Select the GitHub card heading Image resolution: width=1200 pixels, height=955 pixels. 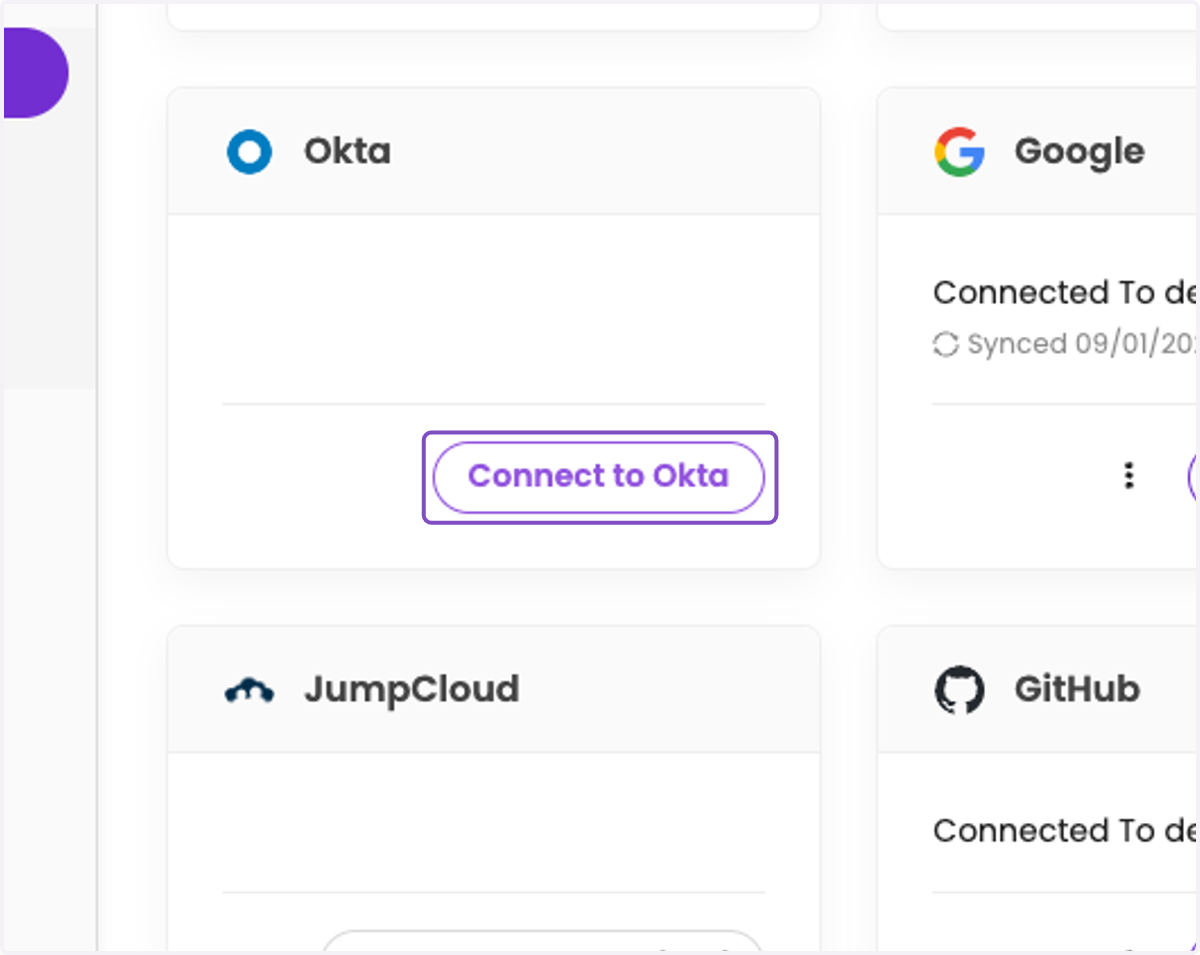pyautogui.click(x=1077, y=689)
